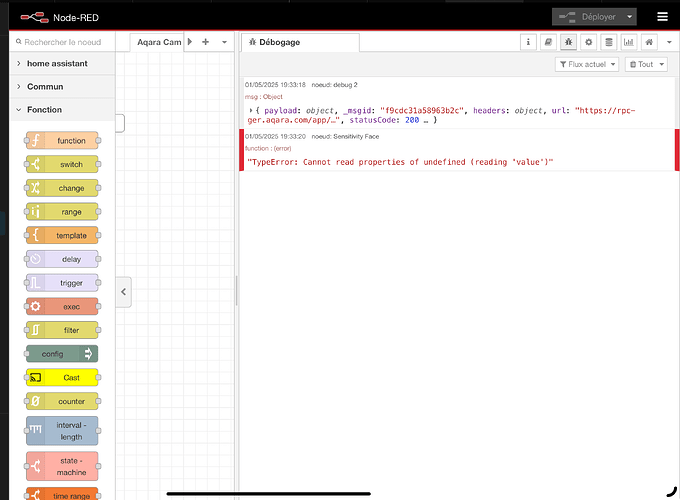Screen dimensions: 680x500
Task: Open the information sidebar tab icon
Action: click(528, 42)
